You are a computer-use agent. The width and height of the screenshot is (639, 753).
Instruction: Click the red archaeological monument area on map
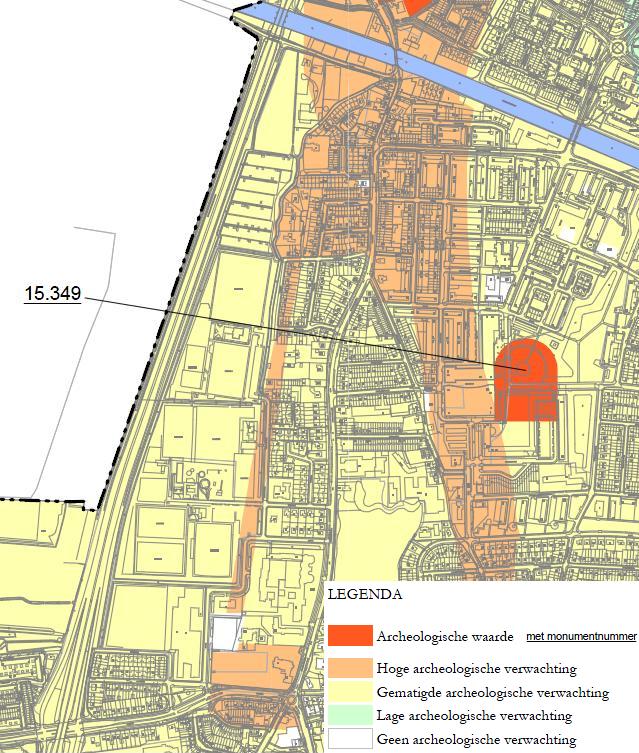[x=526, y=379]
